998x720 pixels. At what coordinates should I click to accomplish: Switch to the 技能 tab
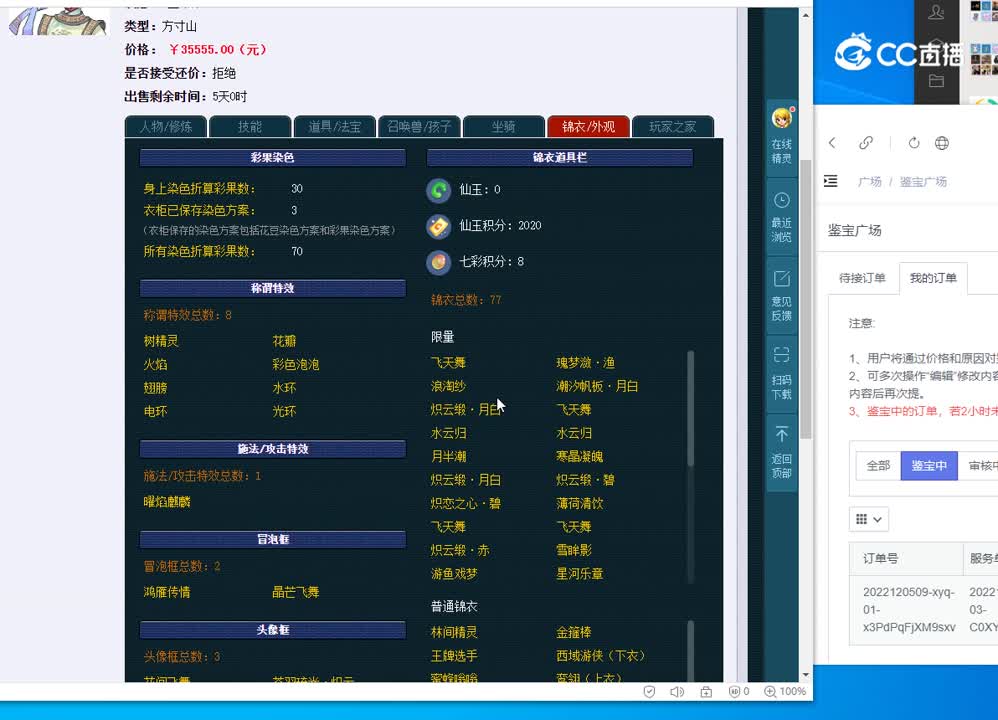point(250,127)
